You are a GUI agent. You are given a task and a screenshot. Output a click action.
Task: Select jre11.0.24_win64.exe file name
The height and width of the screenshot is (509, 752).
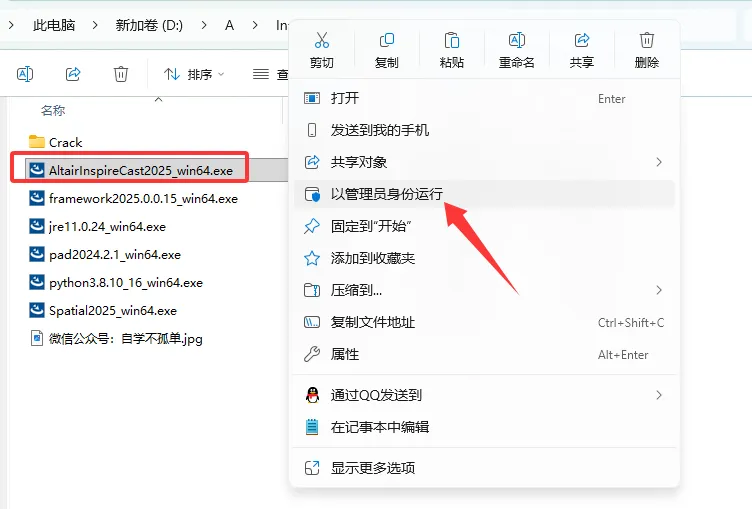(107, 226)
